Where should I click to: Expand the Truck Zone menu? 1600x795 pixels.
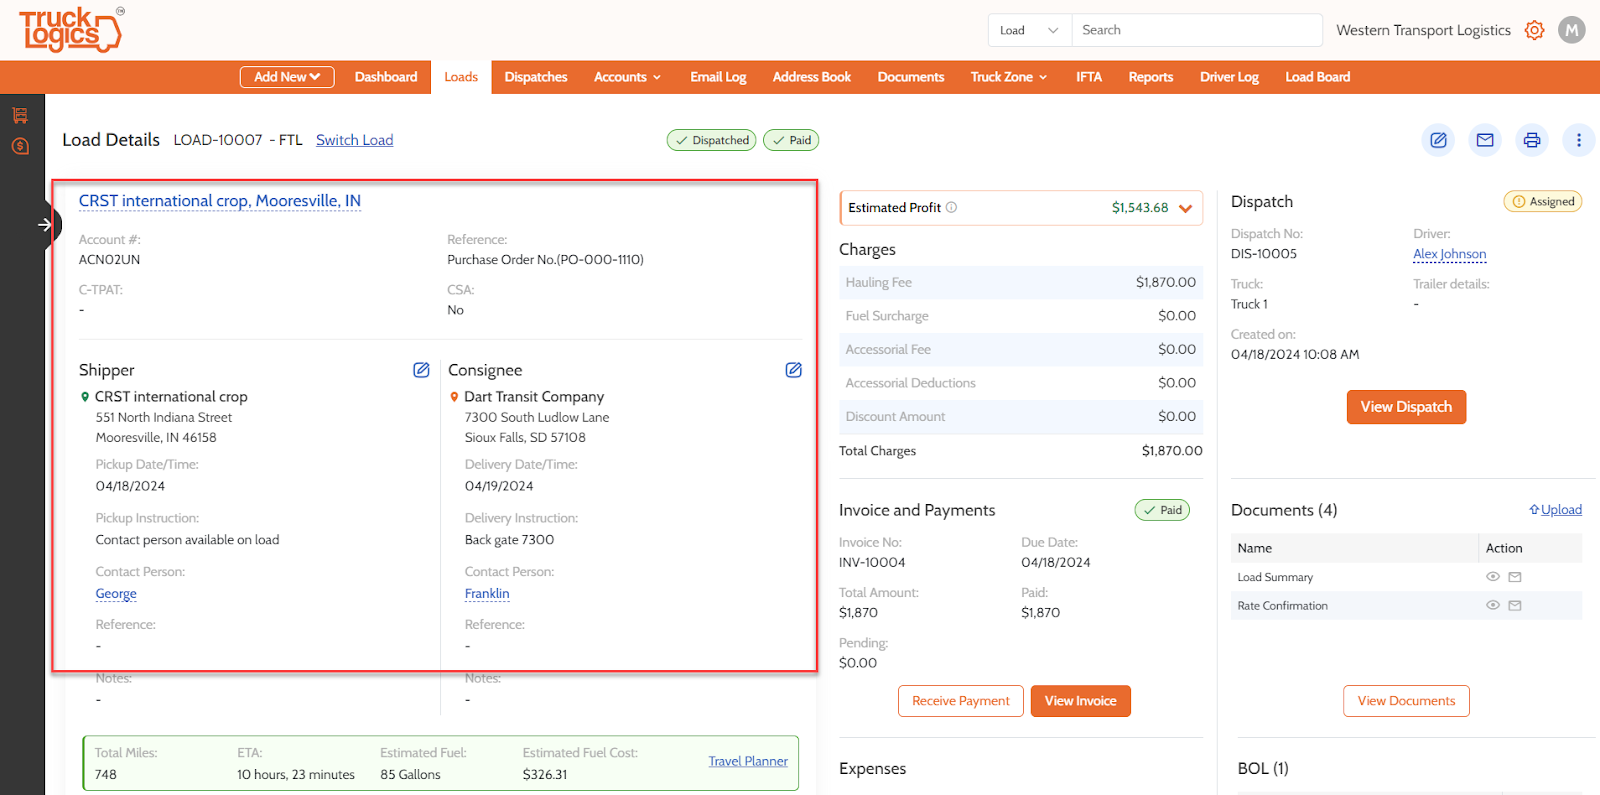tap(1009, 77)
